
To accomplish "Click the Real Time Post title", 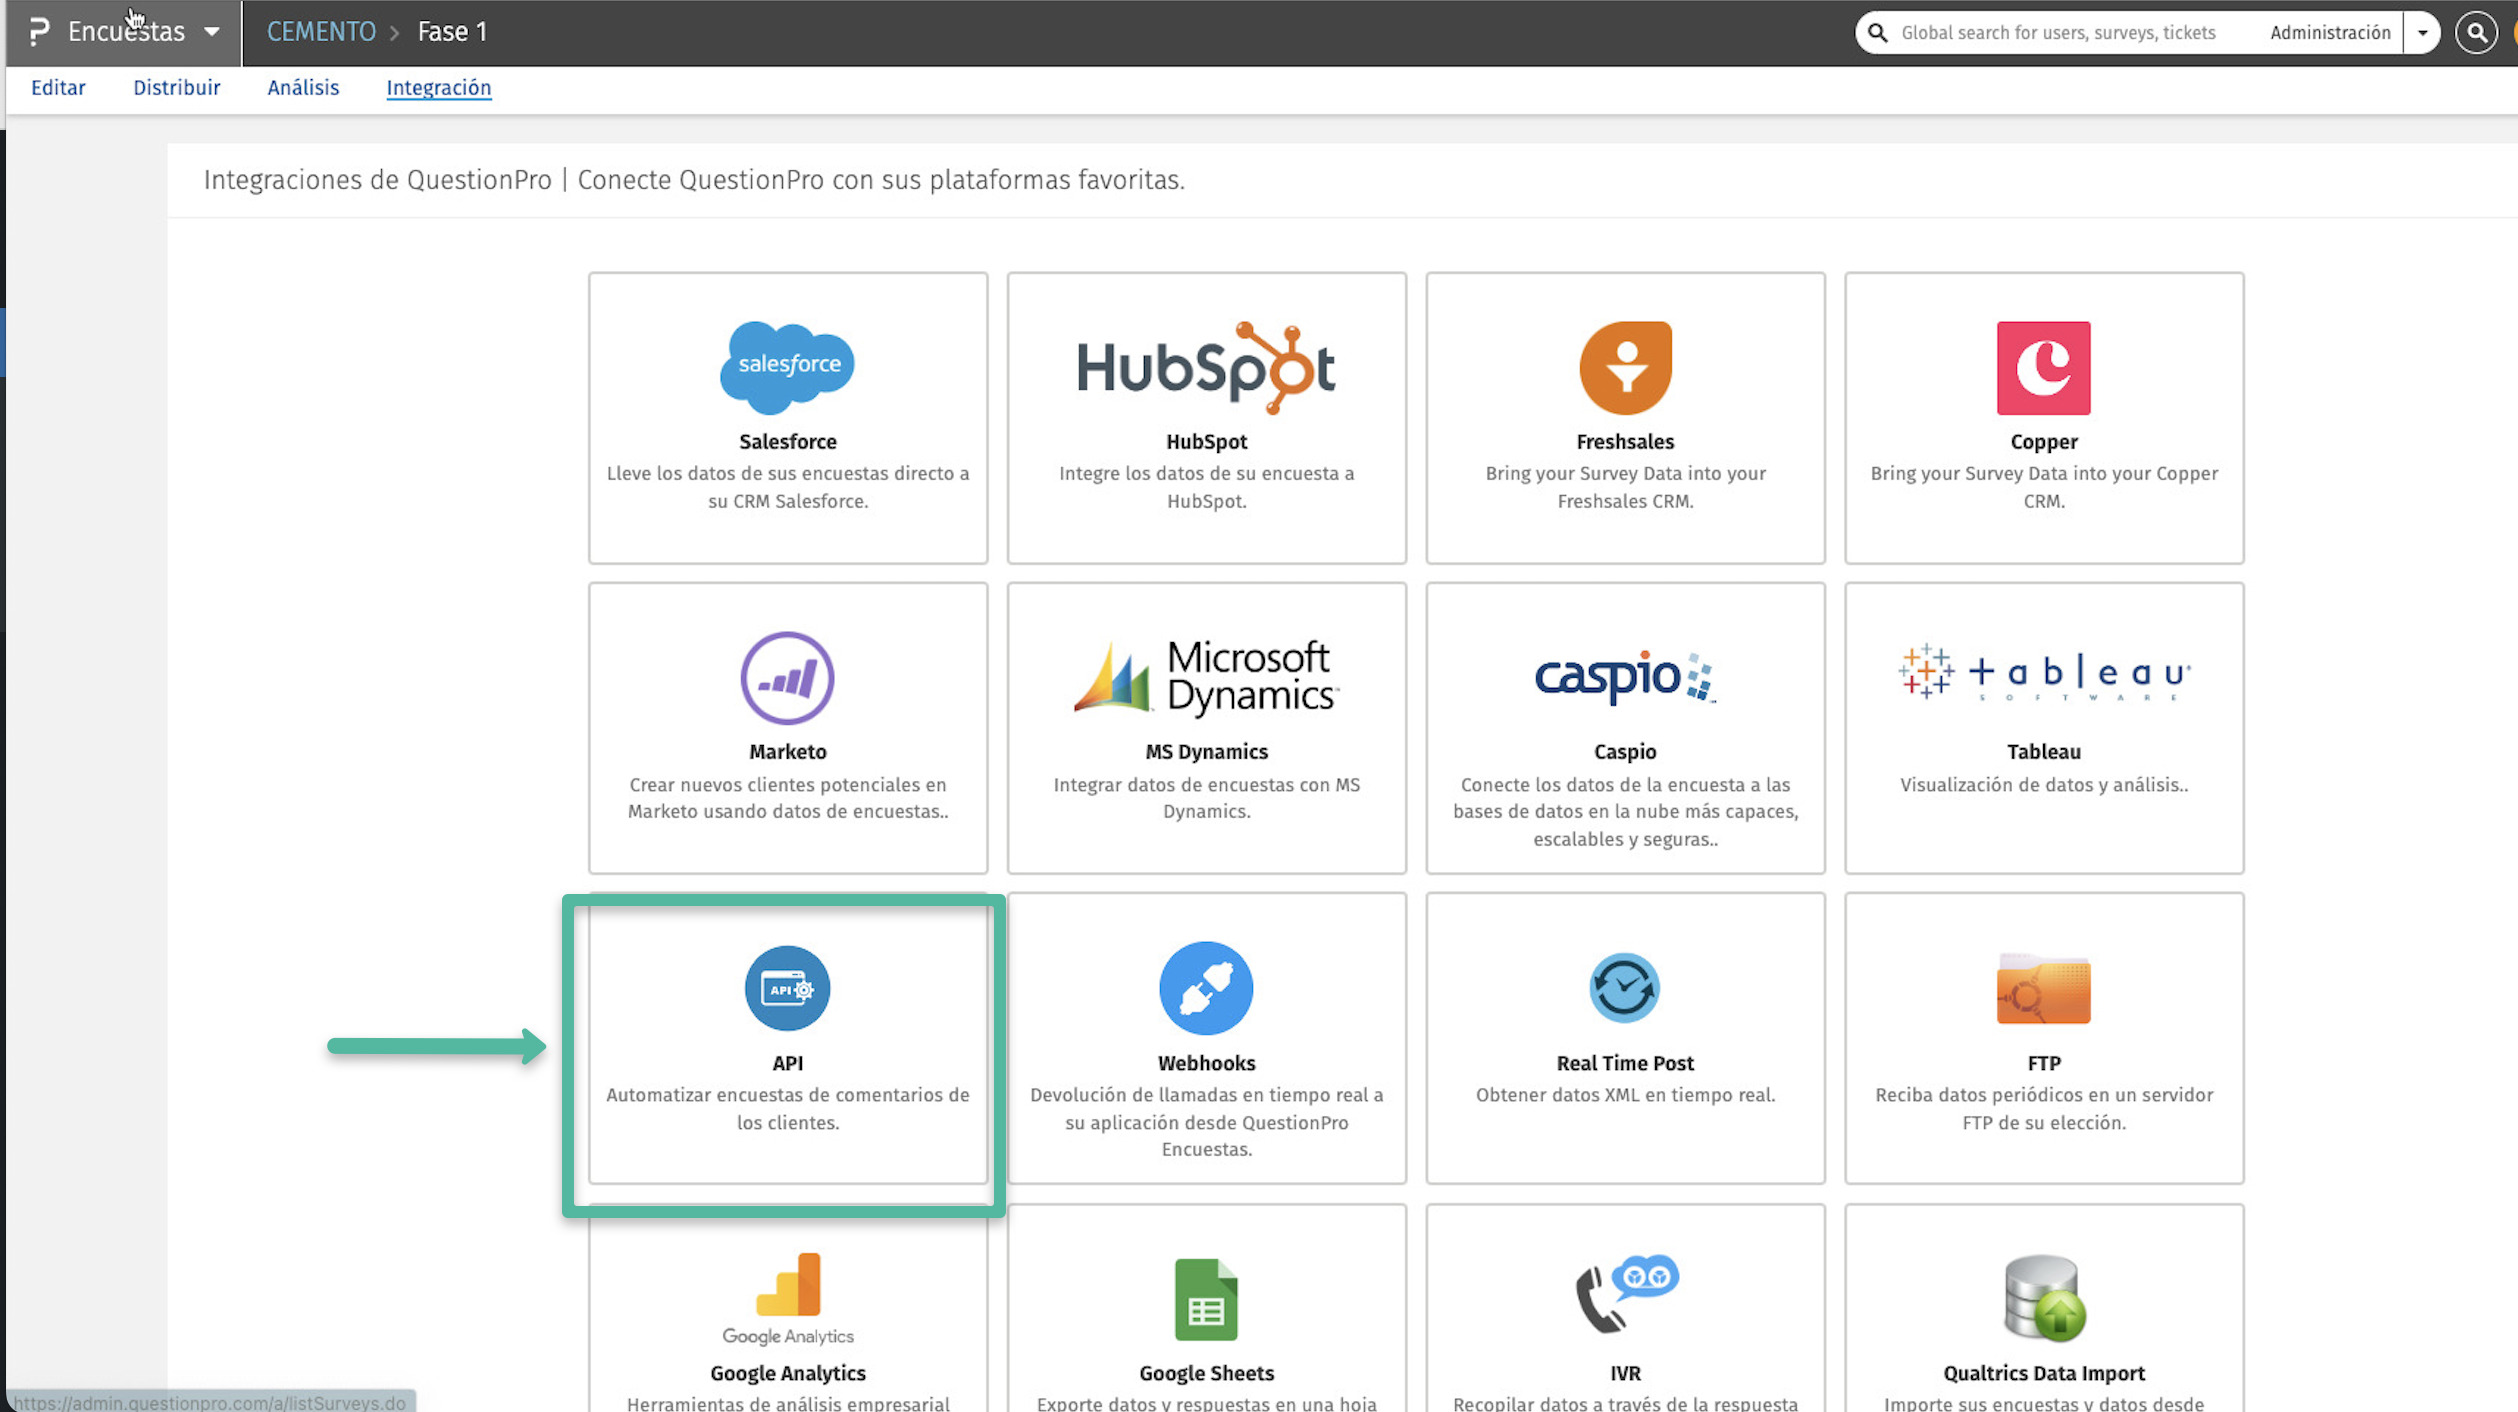I will pos(1625,1064).
